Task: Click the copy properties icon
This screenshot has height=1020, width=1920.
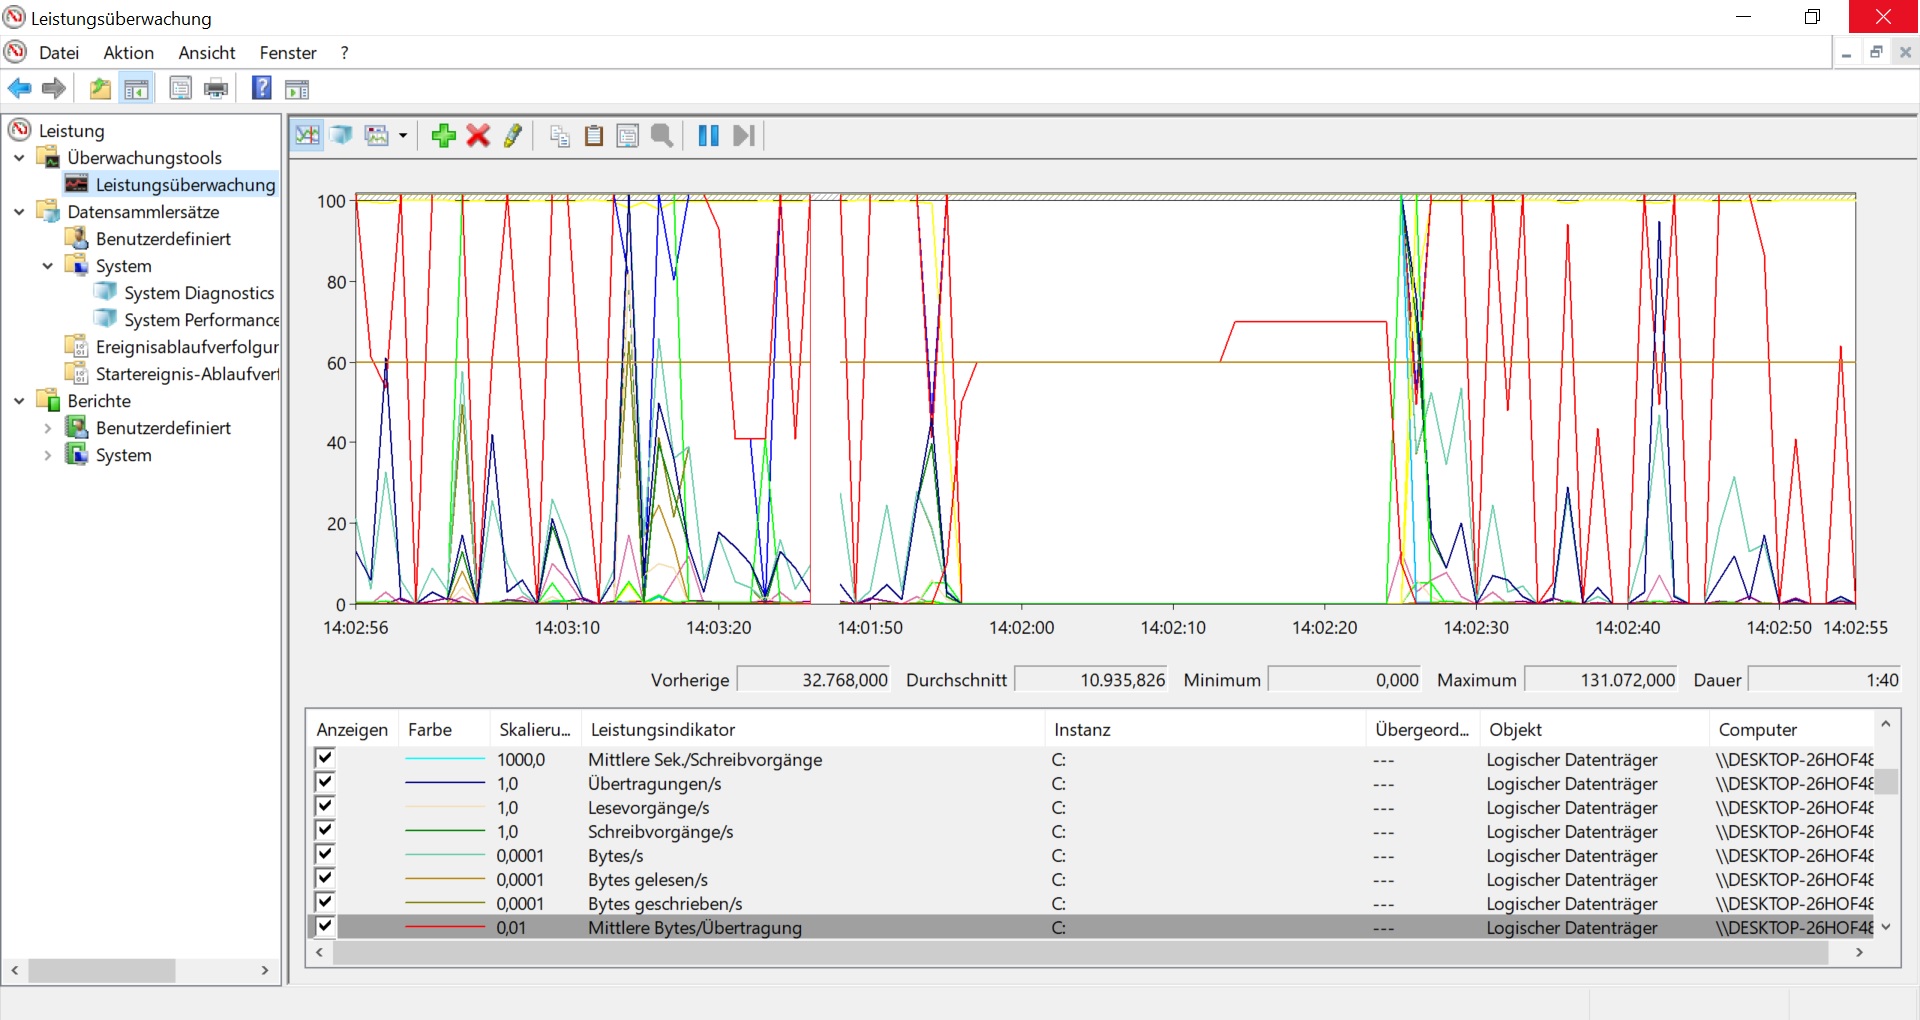Action: point(560,135)
